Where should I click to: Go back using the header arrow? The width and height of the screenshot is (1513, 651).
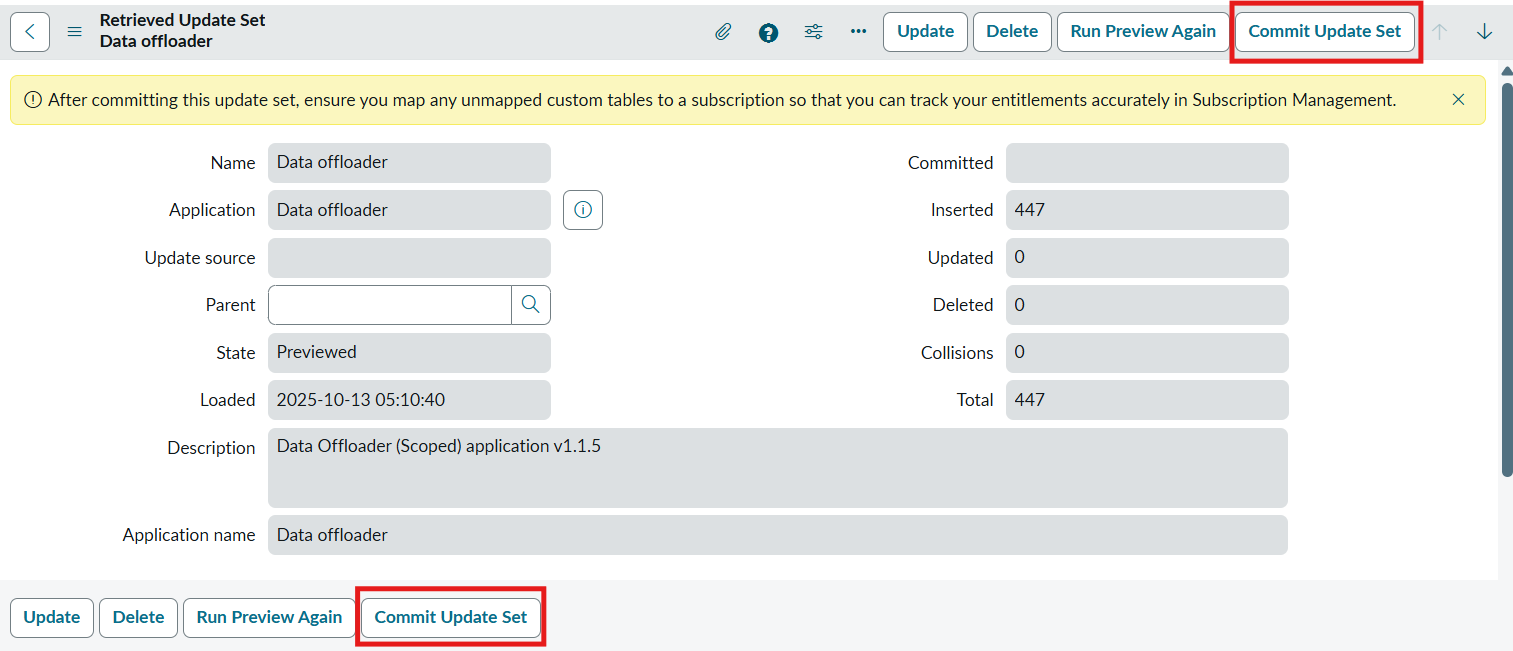pyautogui.click(x=30, y=32)
